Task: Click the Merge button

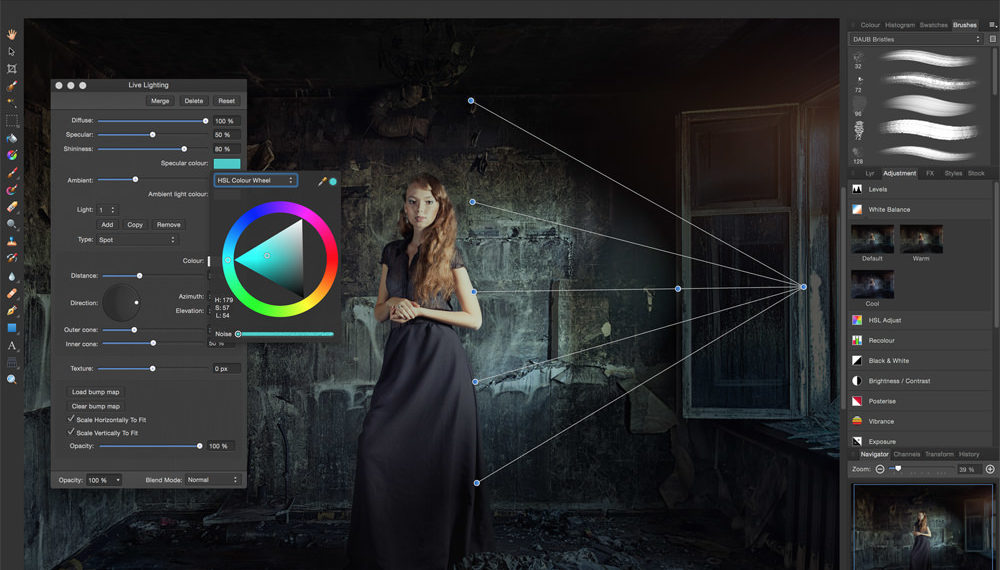Action: click(x=160, y=101)
